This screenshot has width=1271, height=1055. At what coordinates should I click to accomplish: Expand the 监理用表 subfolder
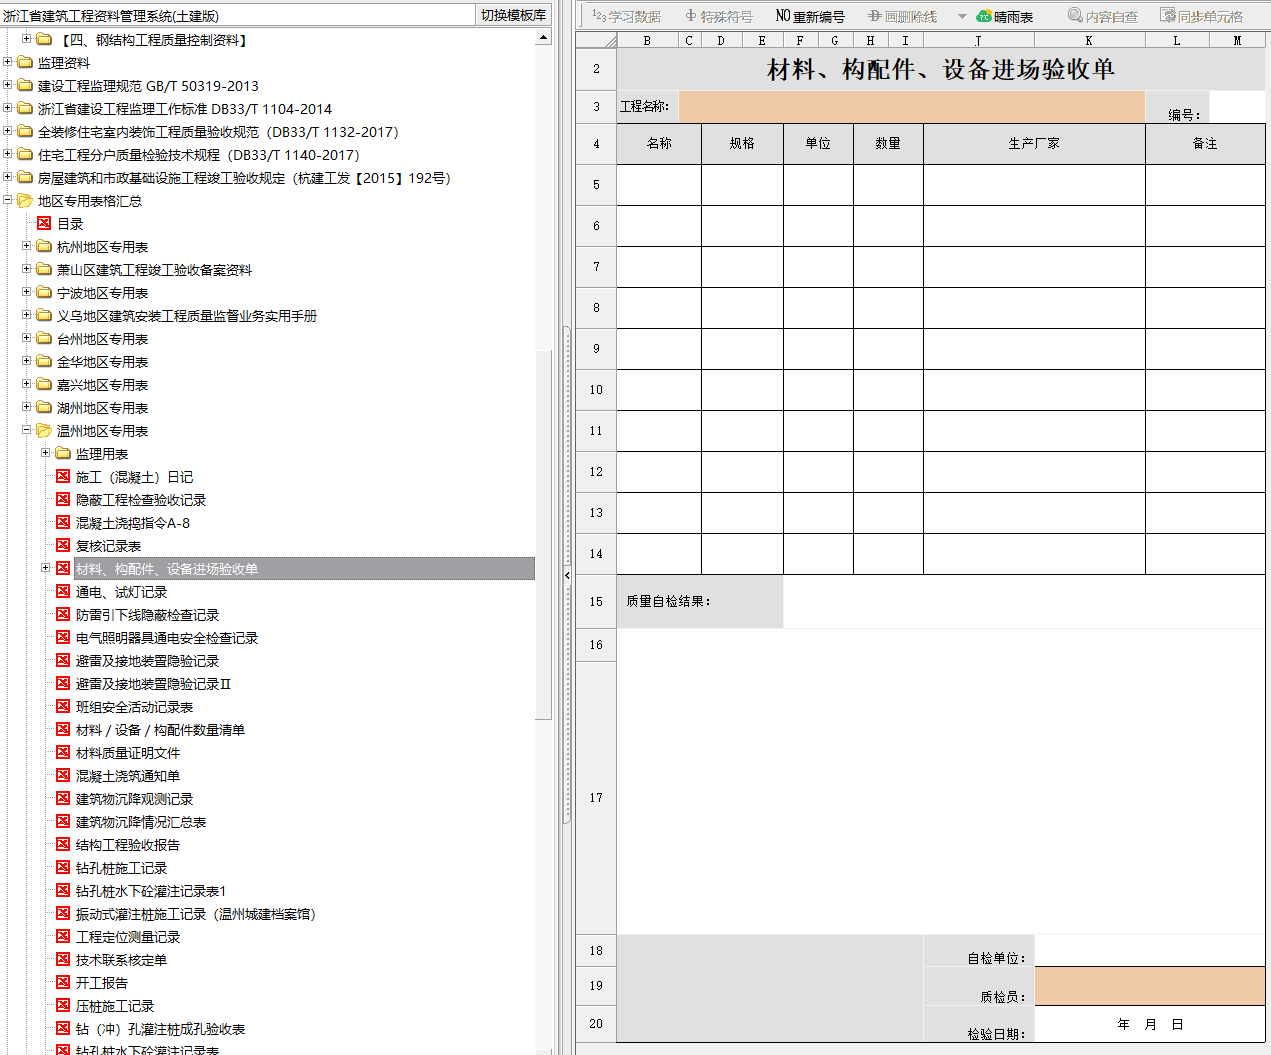coord(46,453)
